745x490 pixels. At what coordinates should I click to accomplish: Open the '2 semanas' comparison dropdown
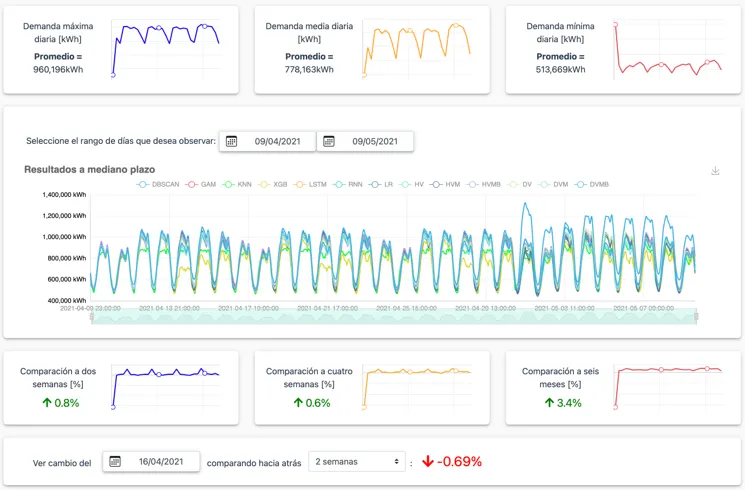point(359,462)
